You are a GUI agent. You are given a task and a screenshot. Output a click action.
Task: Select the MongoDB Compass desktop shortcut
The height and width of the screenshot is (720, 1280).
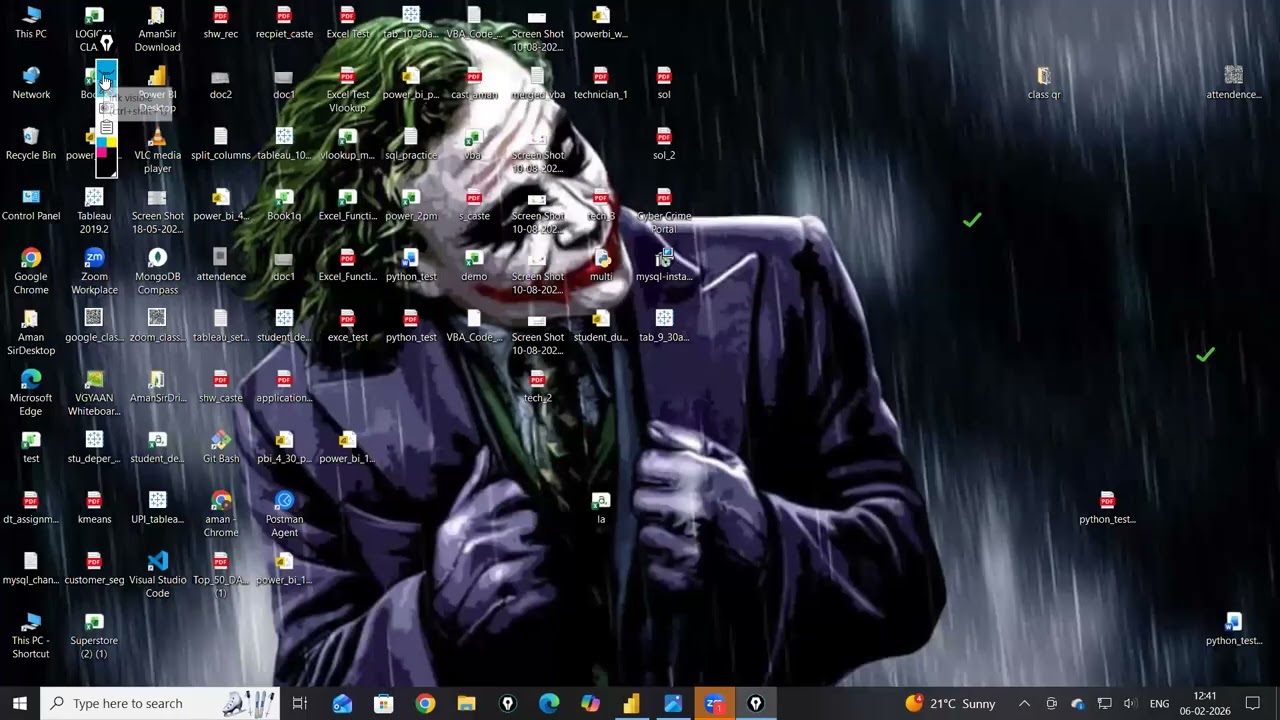157,271
